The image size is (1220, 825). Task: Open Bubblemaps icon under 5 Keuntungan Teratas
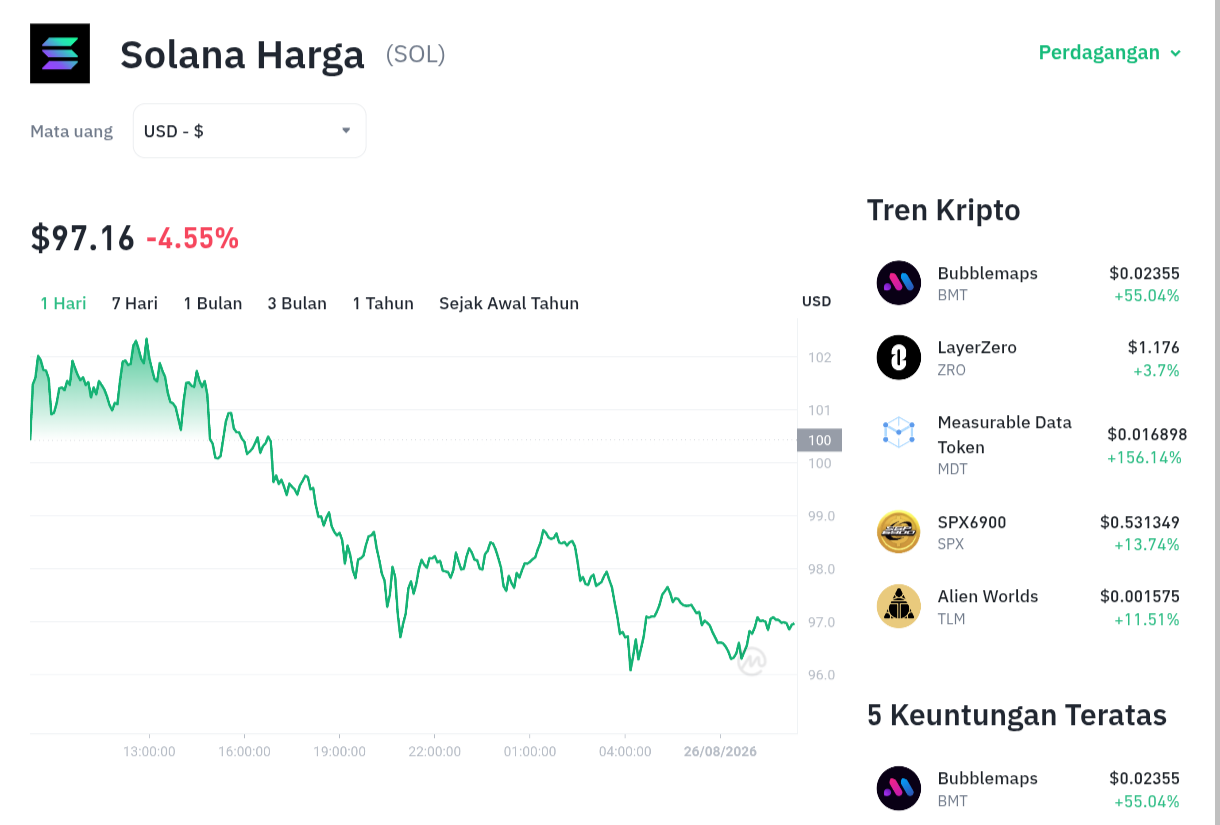coord(898,788)
